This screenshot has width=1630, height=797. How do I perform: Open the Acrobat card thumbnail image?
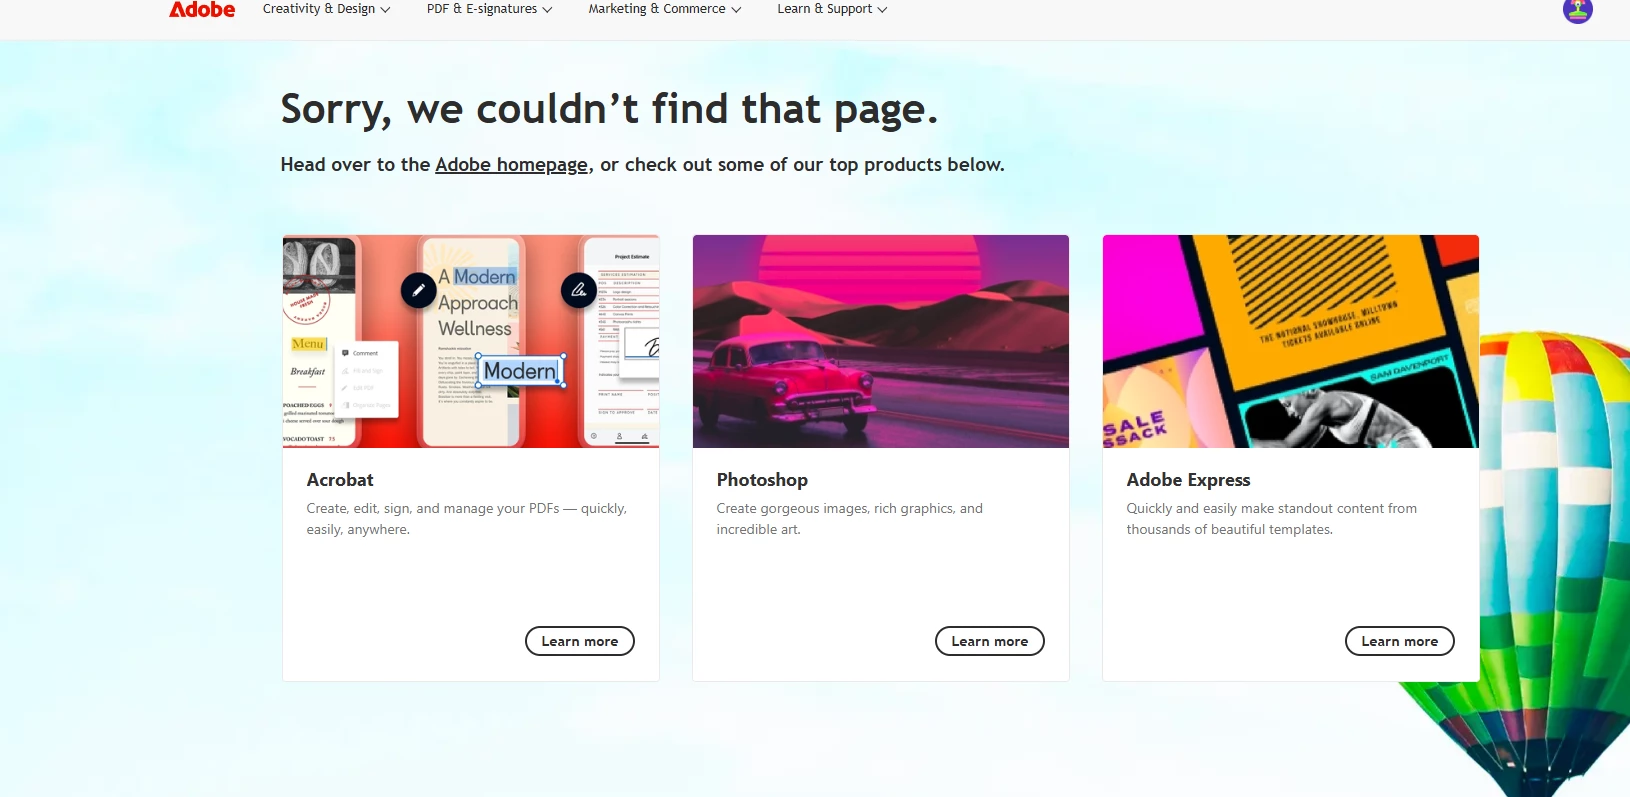[471, 341]
